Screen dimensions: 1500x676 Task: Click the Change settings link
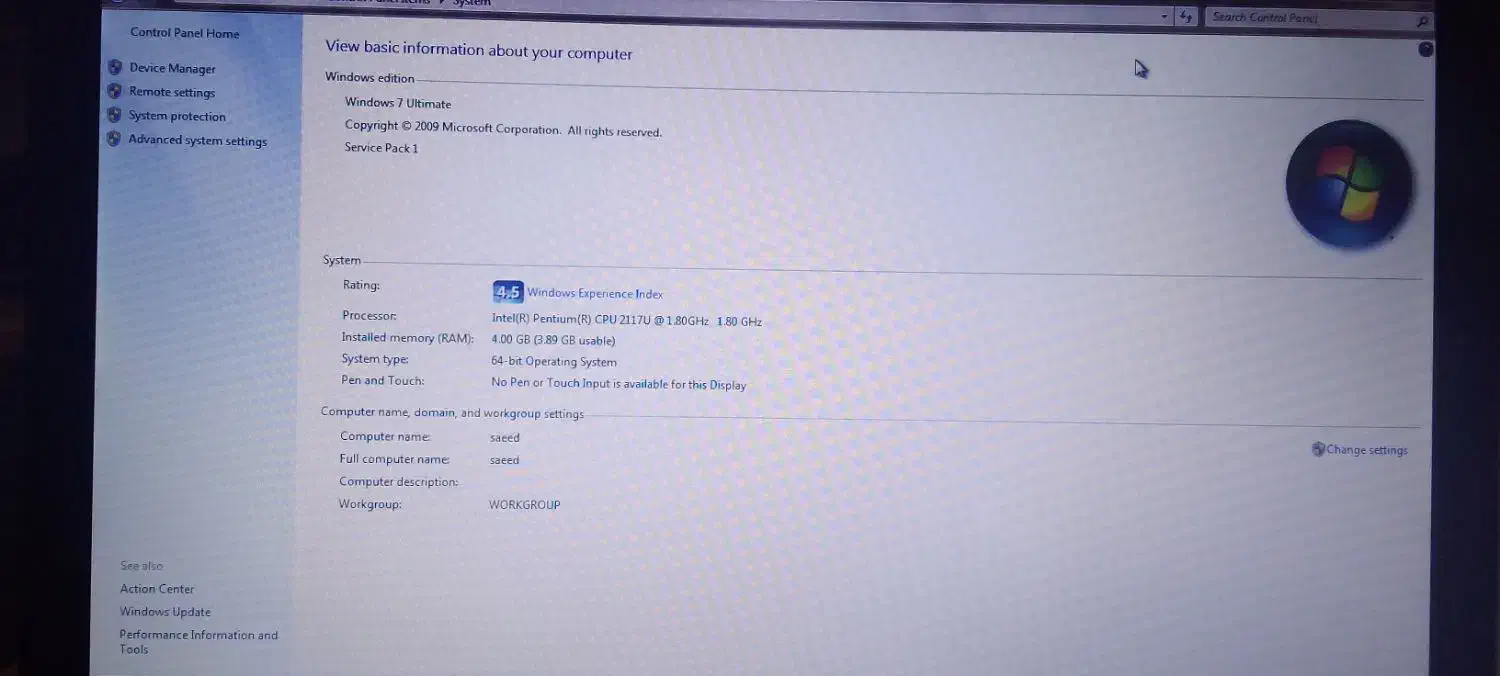tap(1367, 450)
